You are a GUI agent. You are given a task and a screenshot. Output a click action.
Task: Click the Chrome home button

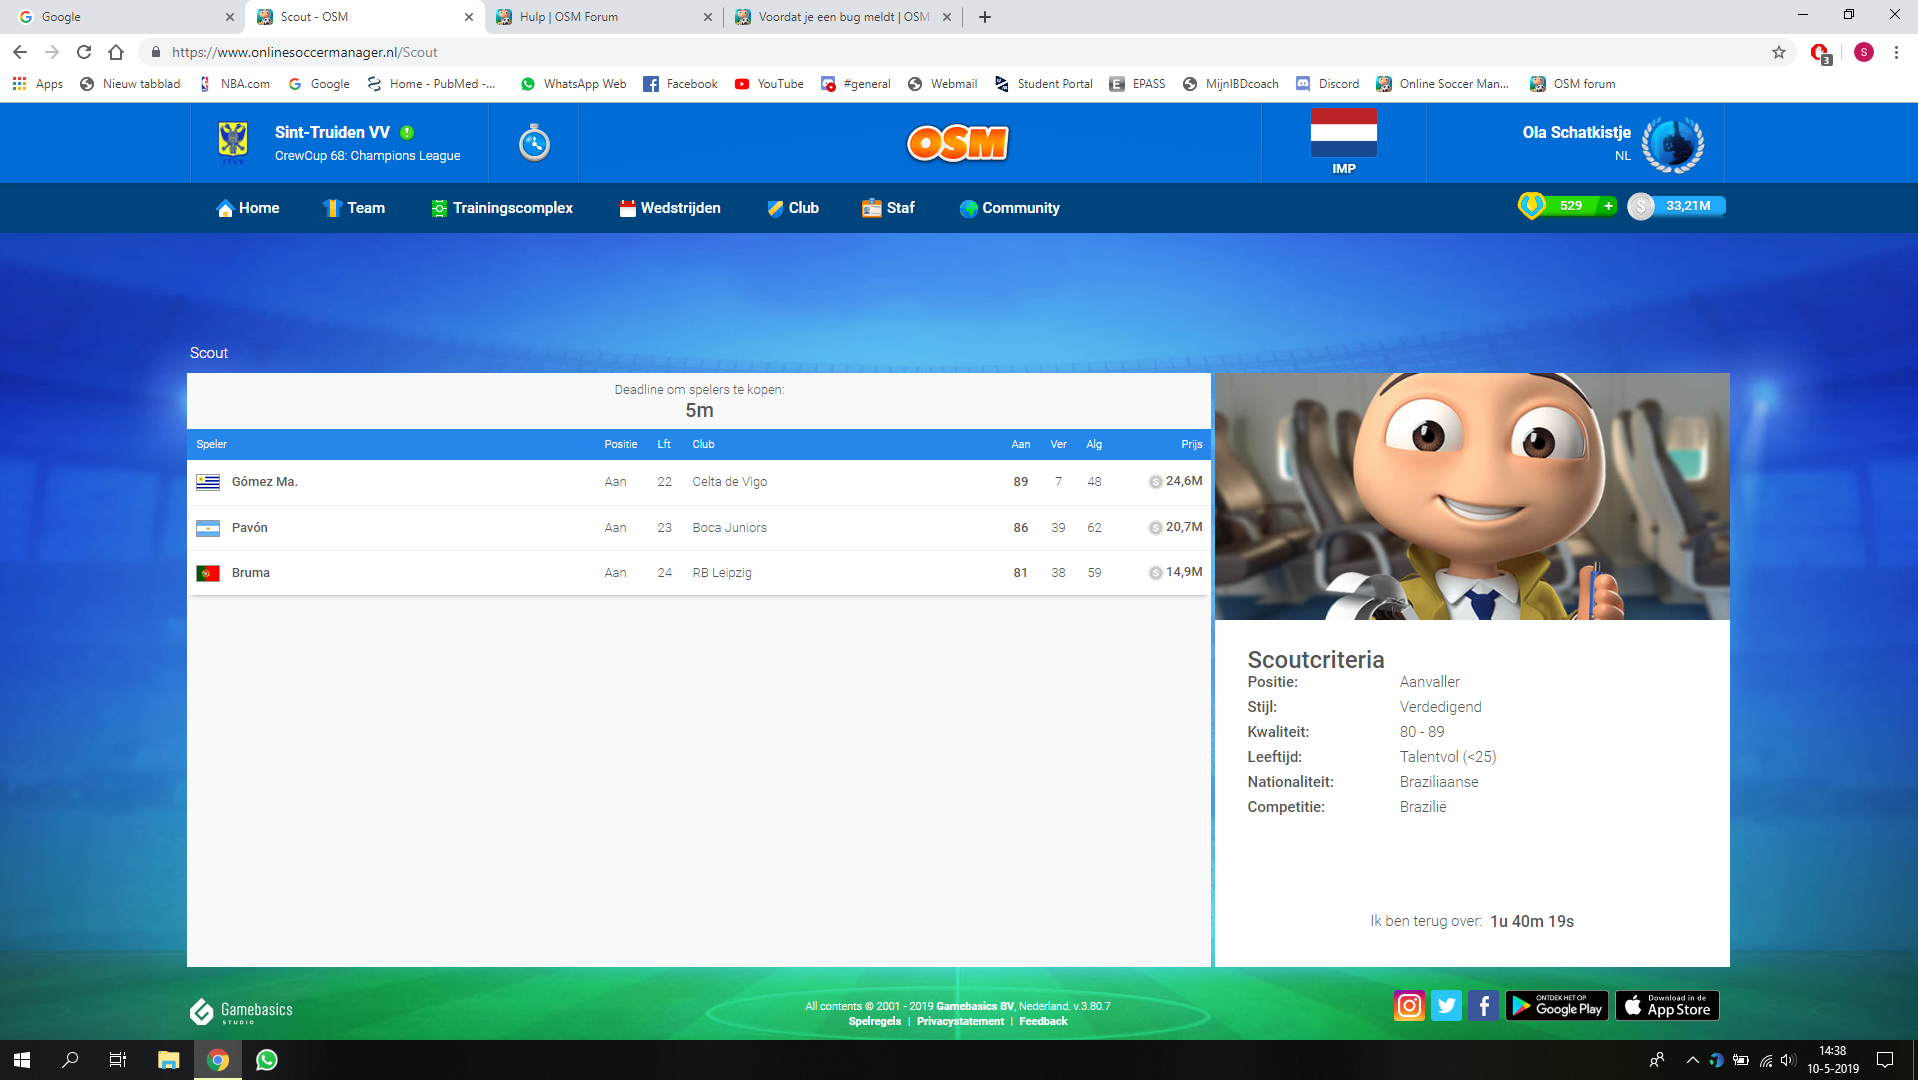pos(116,52)
